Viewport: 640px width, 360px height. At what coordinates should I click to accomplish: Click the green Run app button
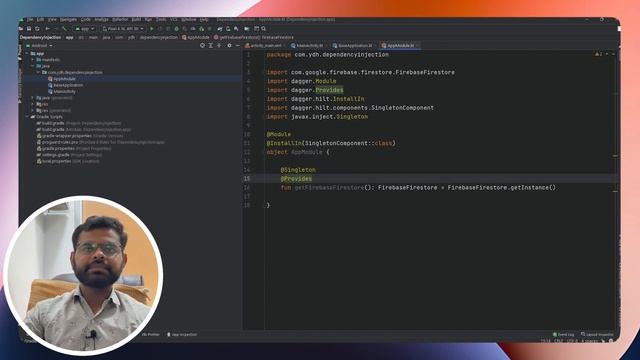pyautogui.click(x=152, y=29)
